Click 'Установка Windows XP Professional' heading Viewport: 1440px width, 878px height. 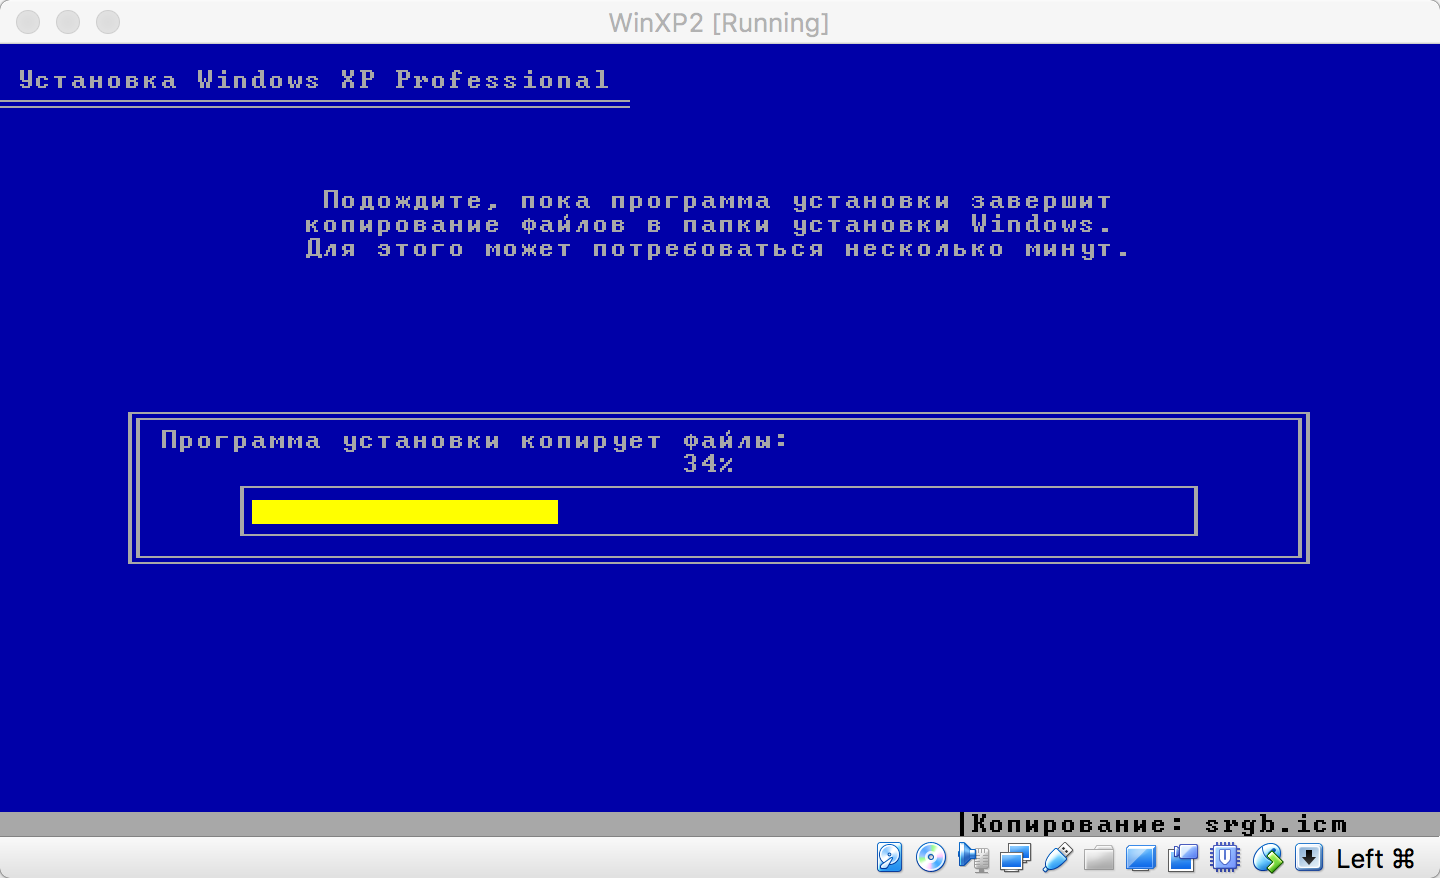314,80
